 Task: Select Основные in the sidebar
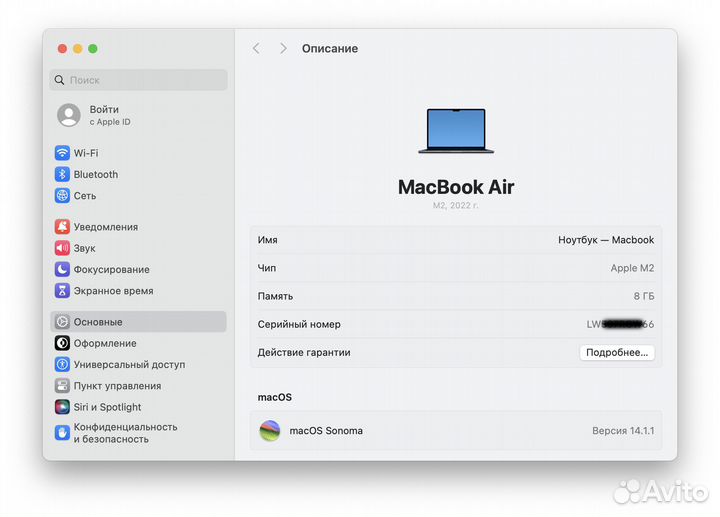tap(138, 322)
